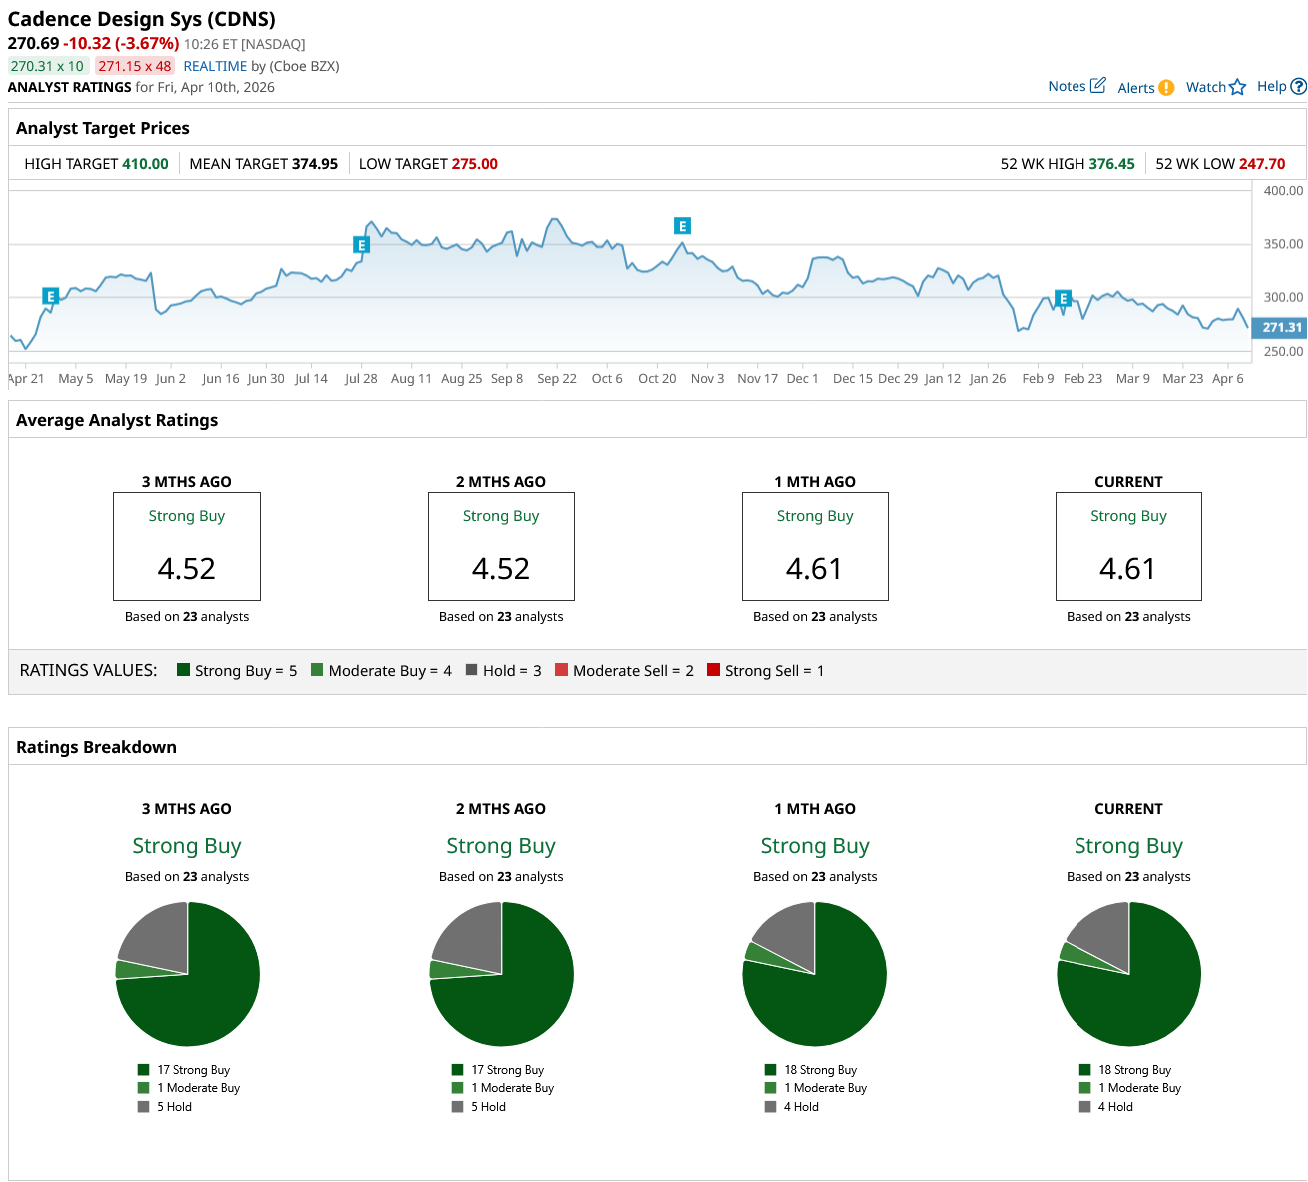The width and height of the screenshot is (1308, 1182).
Task: Select the earnings marker near Apr 21
Action: pos(51,296)
